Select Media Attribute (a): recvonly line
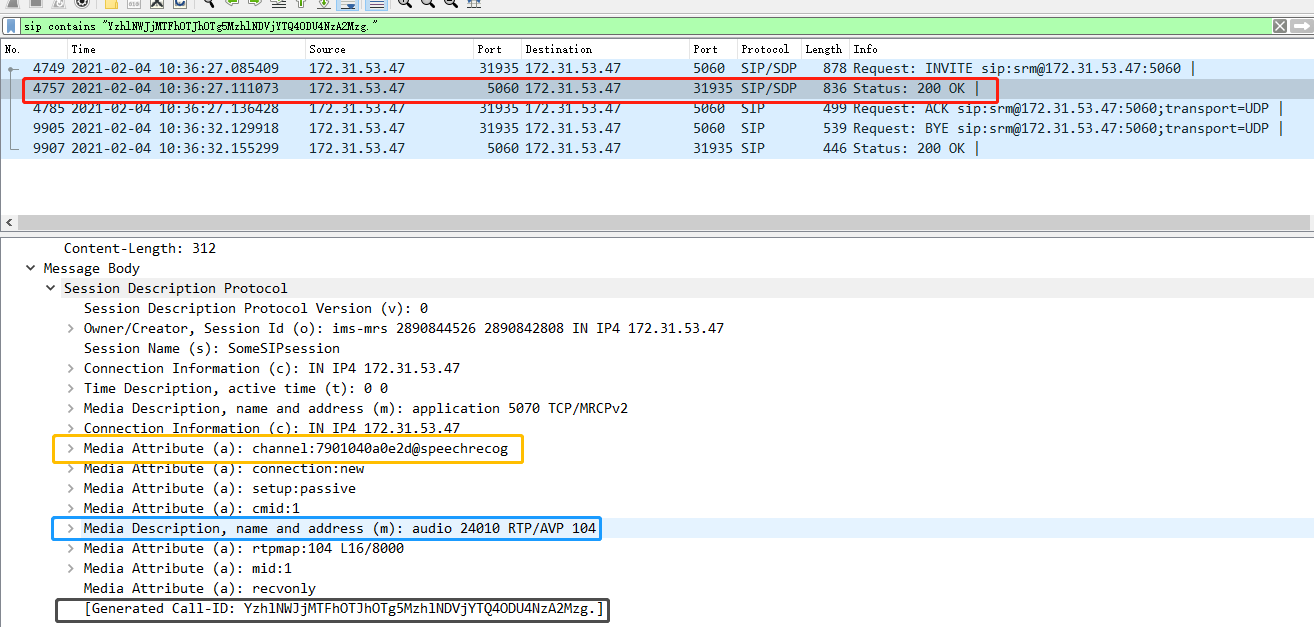 click(x=200, y=588)
